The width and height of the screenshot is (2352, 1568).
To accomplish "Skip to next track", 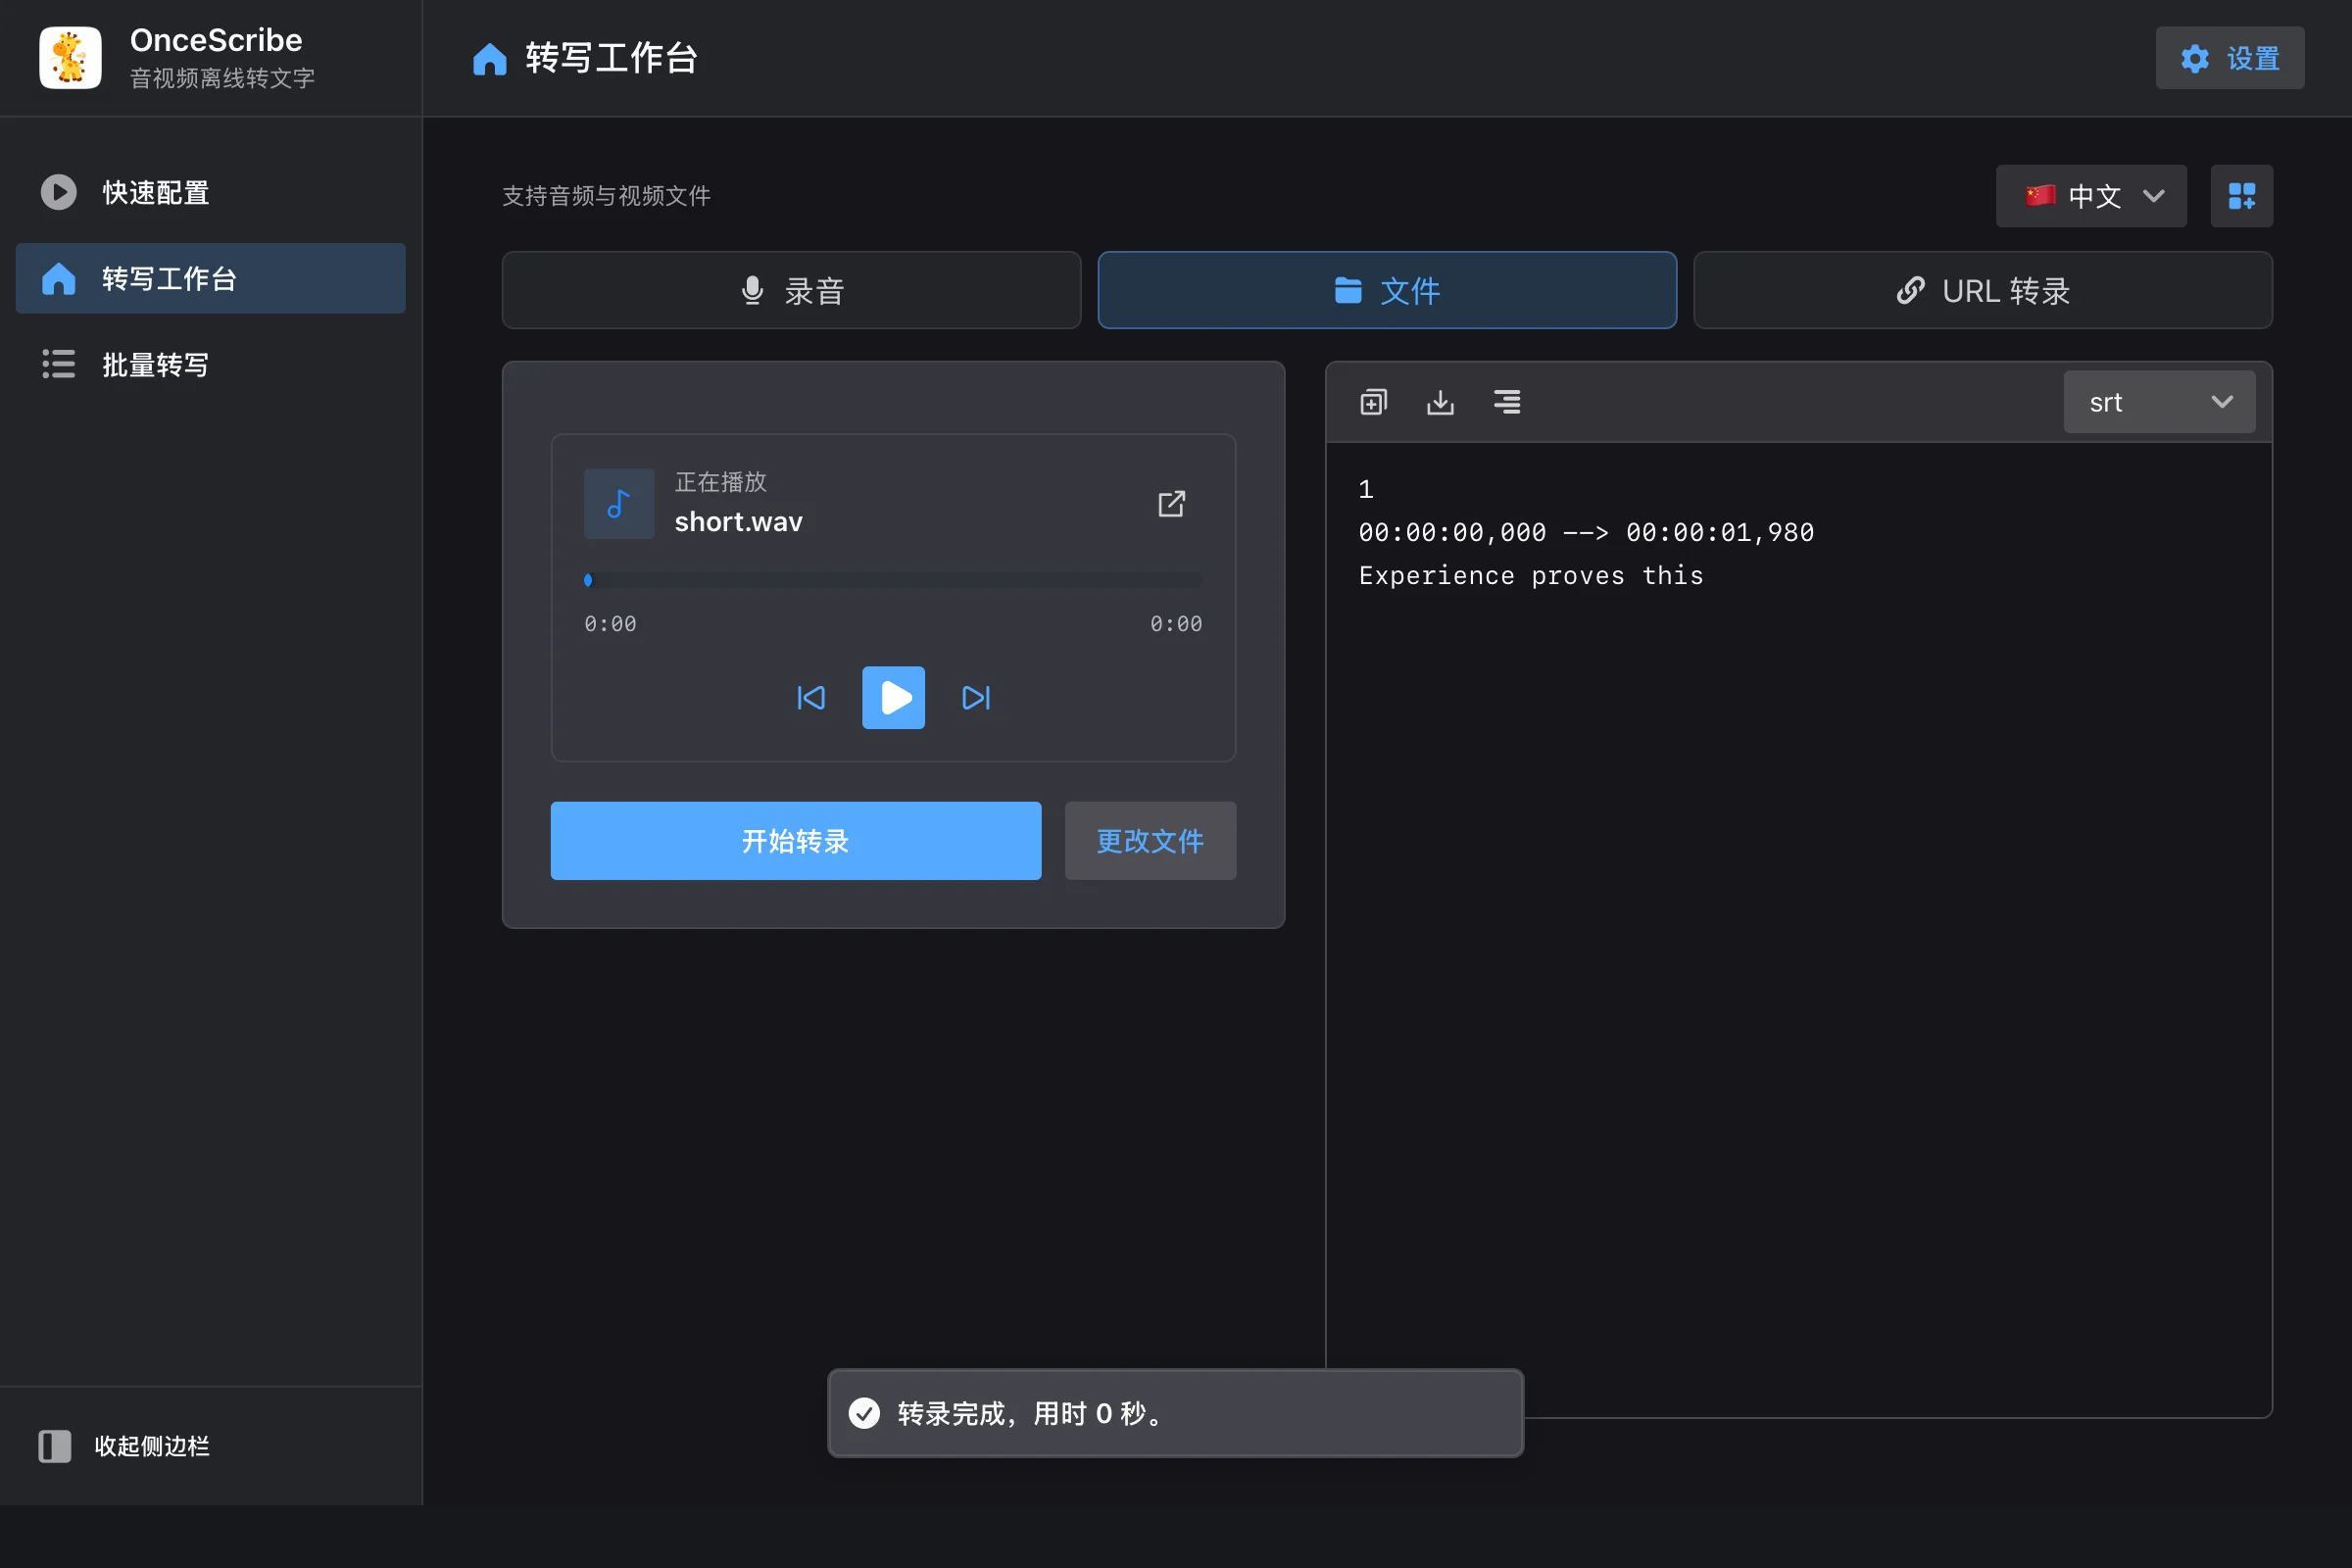I will point(976,698).
